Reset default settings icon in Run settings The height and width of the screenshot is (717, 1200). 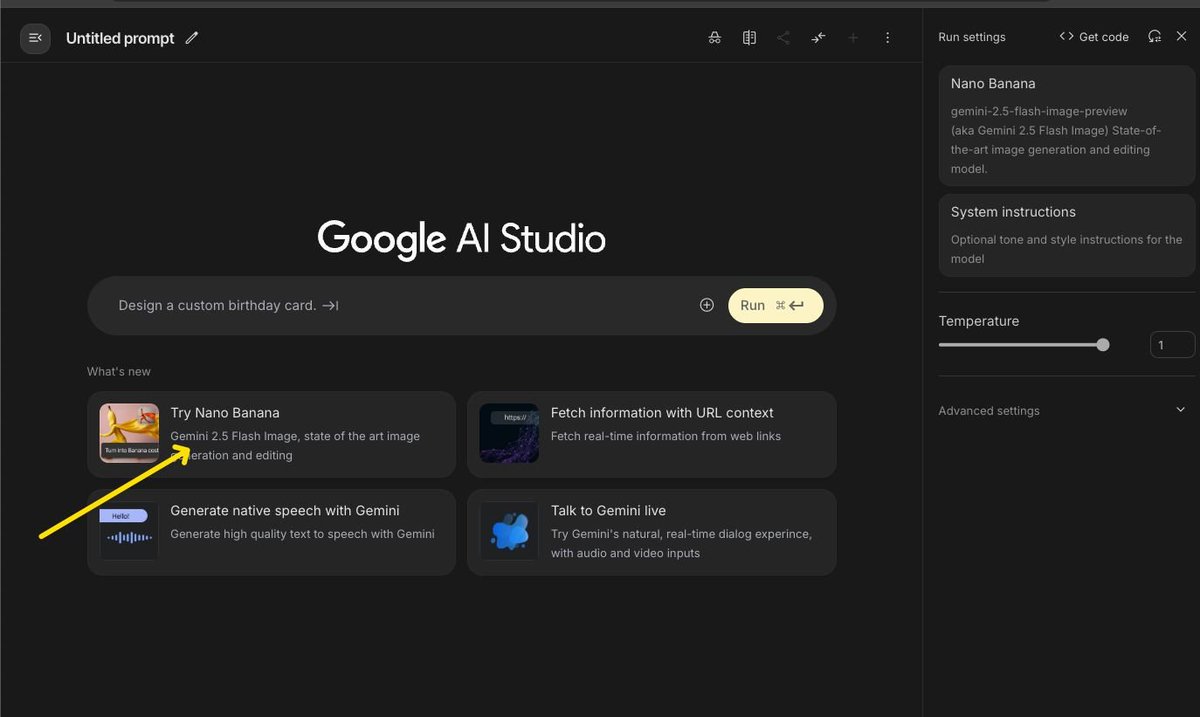tap(1154, 36)
